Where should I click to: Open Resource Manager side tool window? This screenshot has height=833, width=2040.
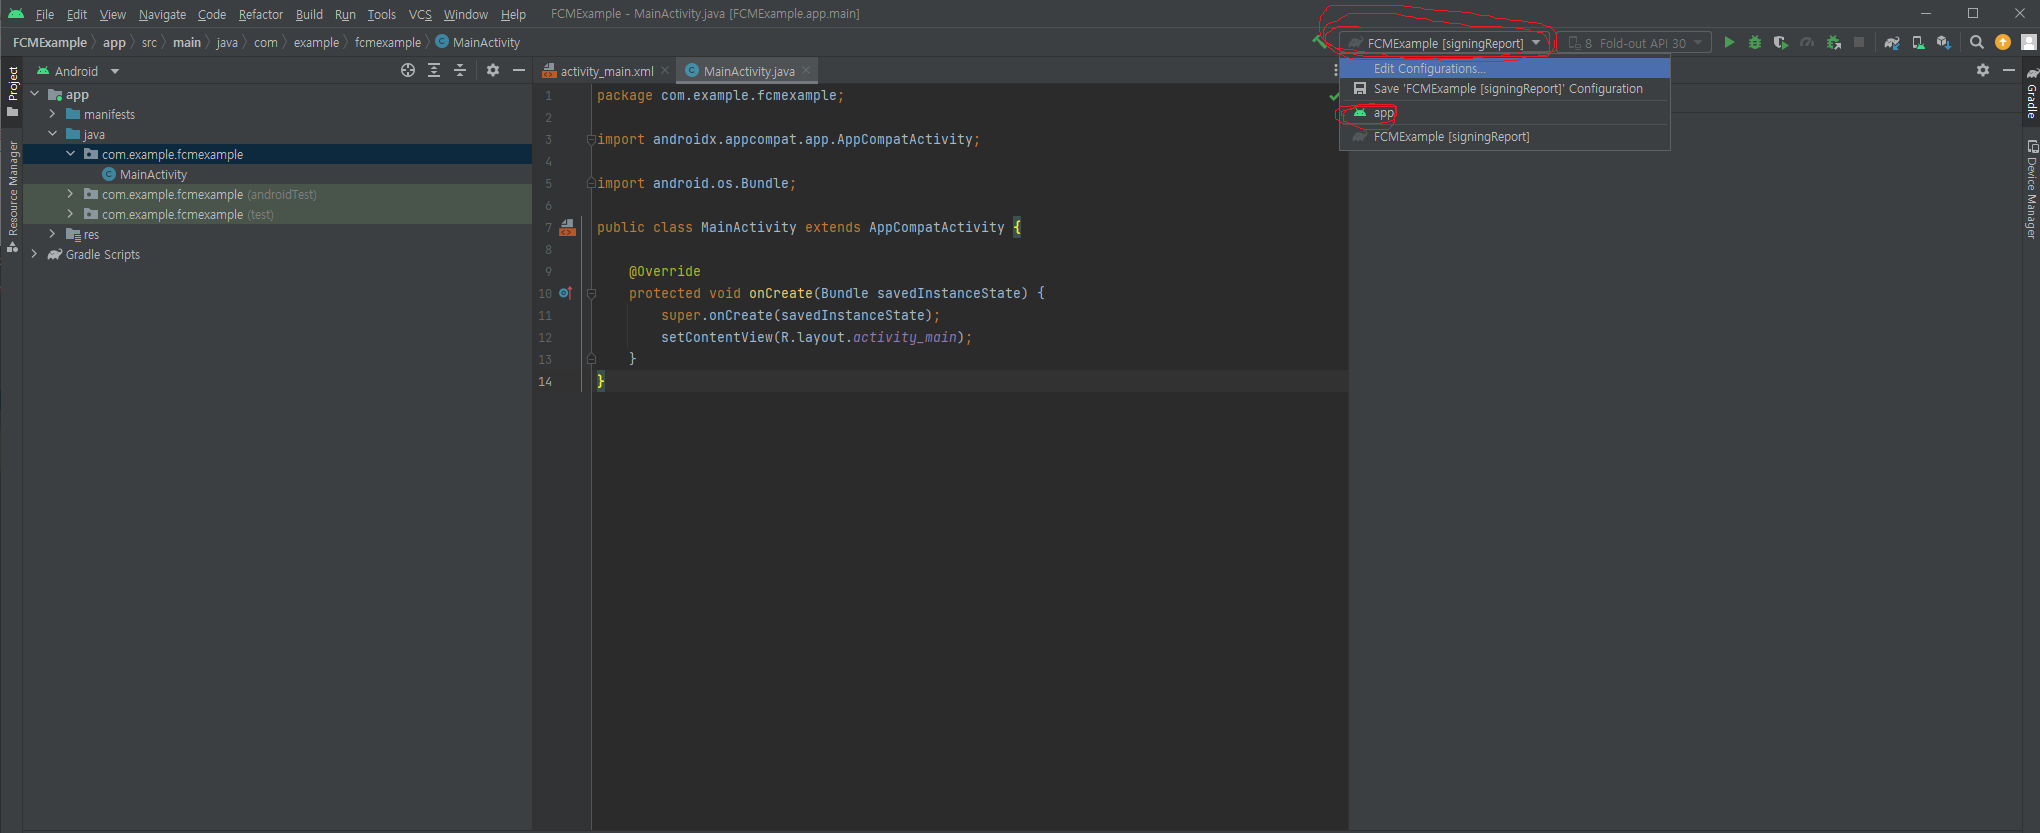[12, 196]
